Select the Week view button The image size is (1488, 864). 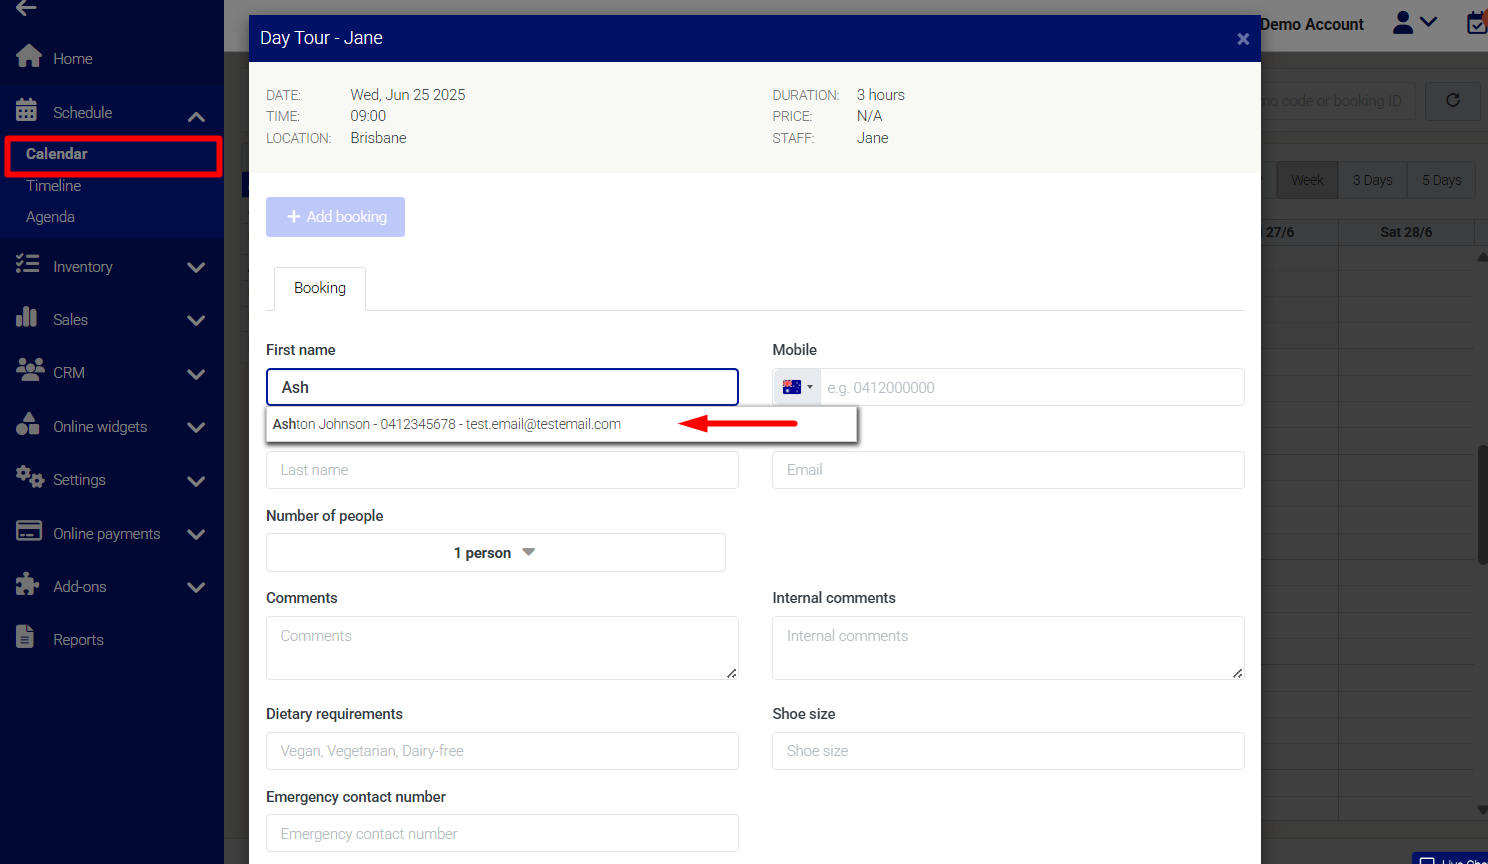1307,180
